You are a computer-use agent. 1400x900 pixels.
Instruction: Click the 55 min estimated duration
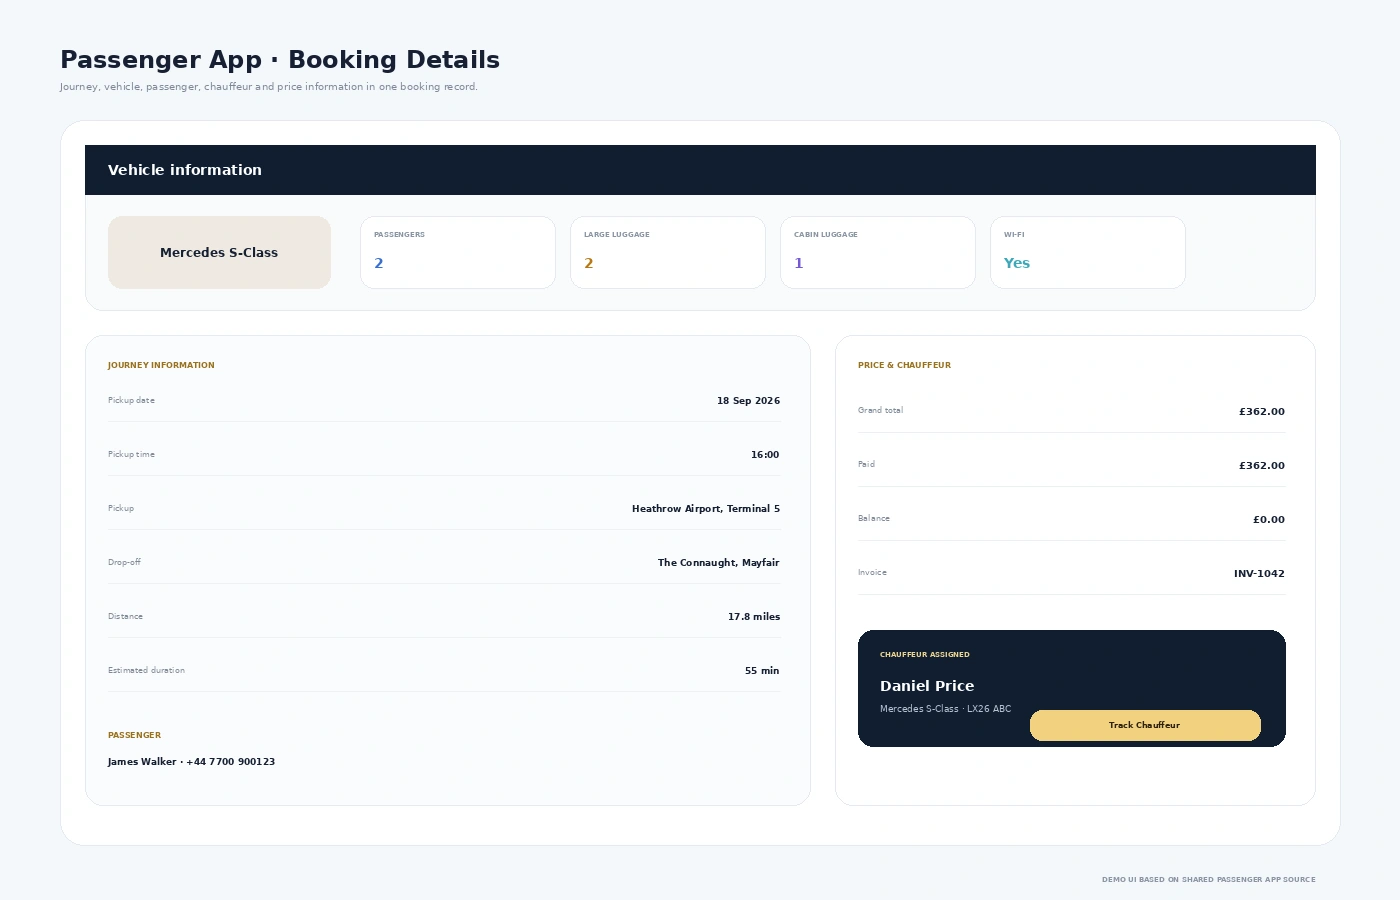(x=762, y=671)
